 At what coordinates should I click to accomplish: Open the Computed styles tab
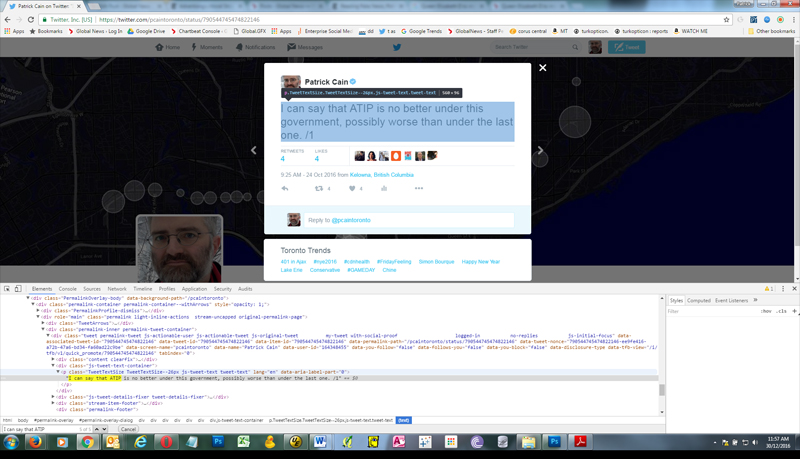(698, 300)
